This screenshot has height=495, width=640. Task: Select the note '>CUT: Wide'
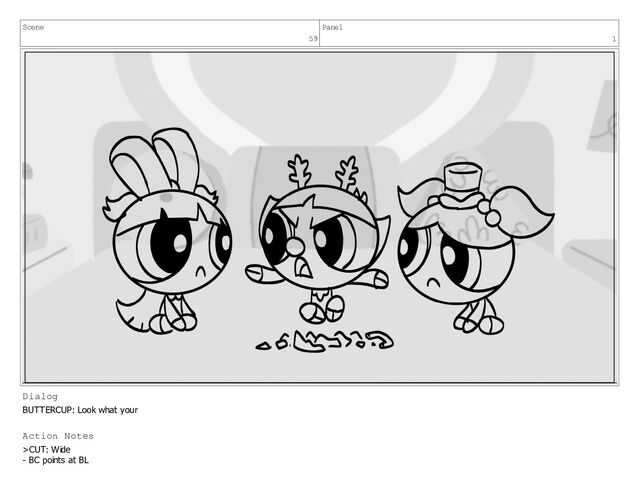[47, 449]
